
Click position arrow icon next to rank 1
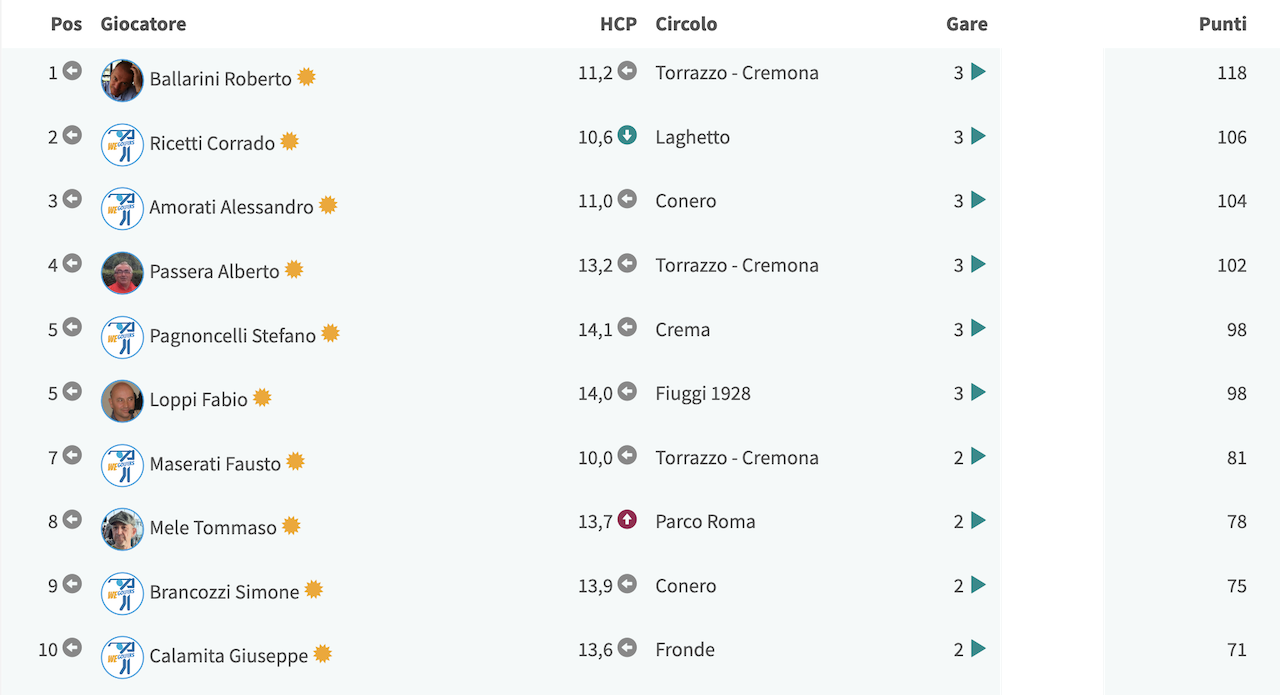(x=72, y=71)
